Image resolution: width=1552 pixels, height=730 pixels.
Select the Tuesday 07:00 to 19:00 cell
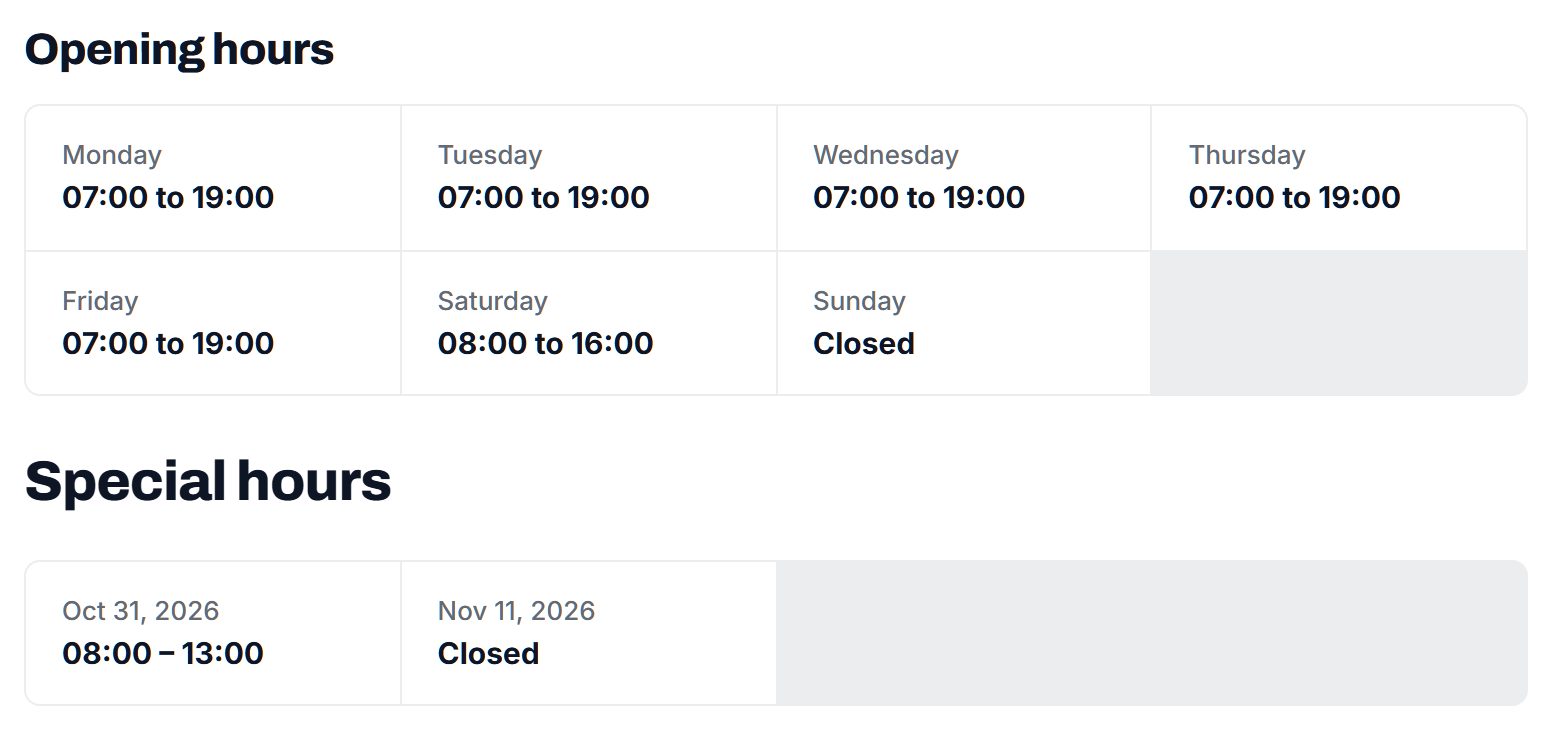pos(589,178)
